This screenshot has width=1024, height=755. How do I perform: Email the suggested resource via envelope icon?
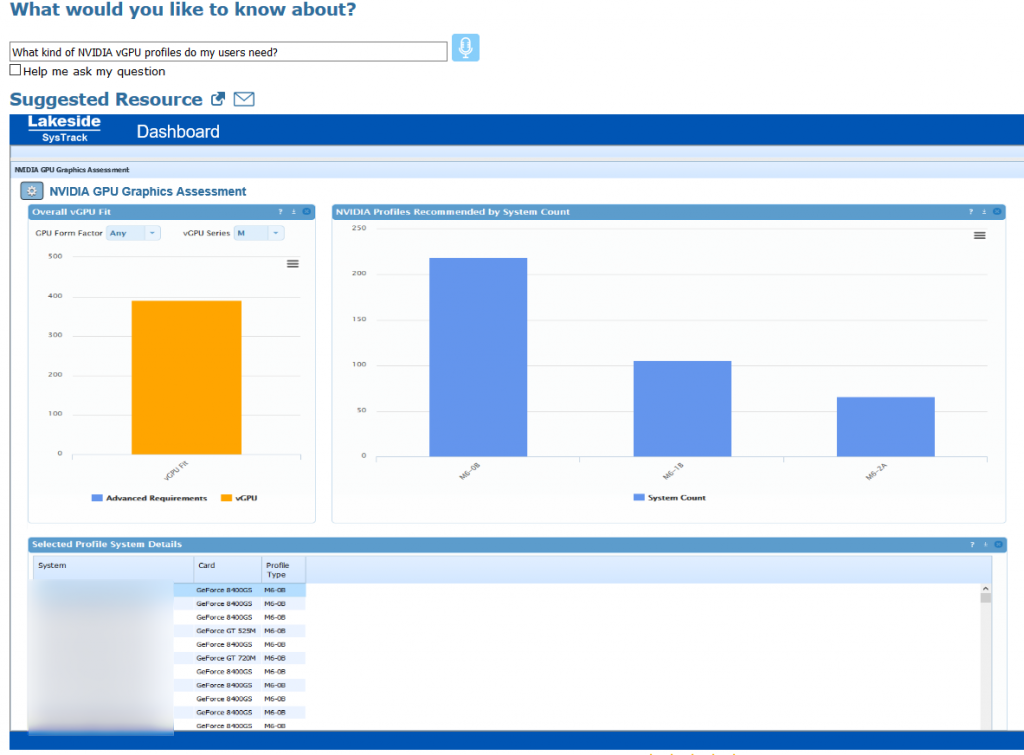[x=244, y=99]
